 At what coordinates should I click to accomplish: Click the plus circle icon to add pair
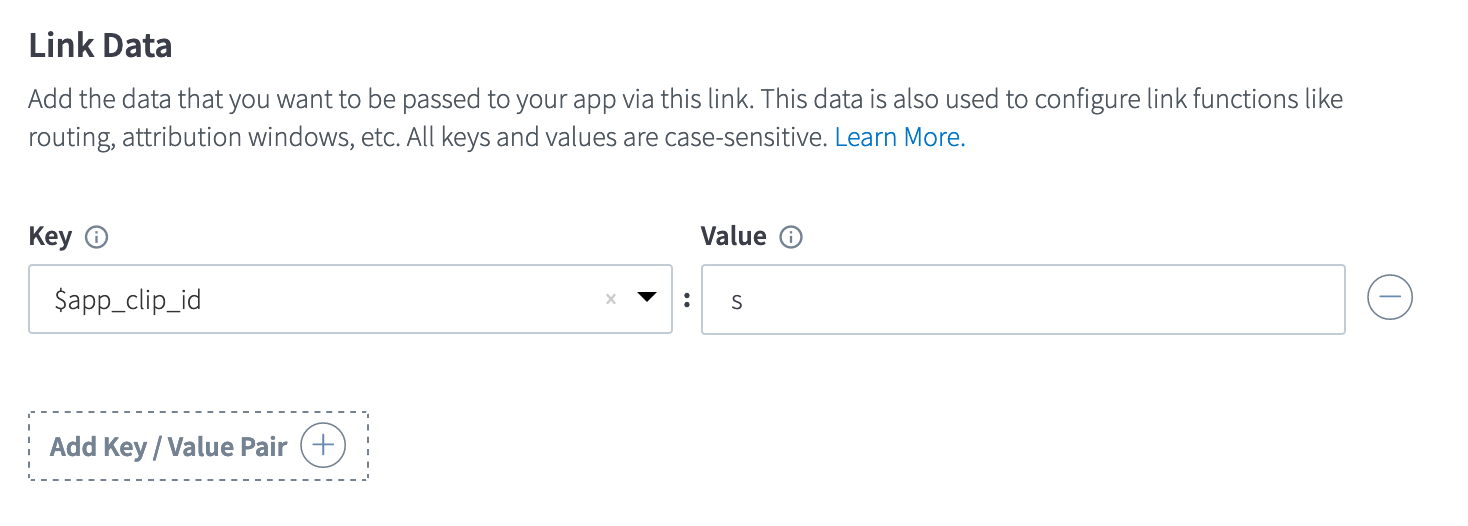323,446
